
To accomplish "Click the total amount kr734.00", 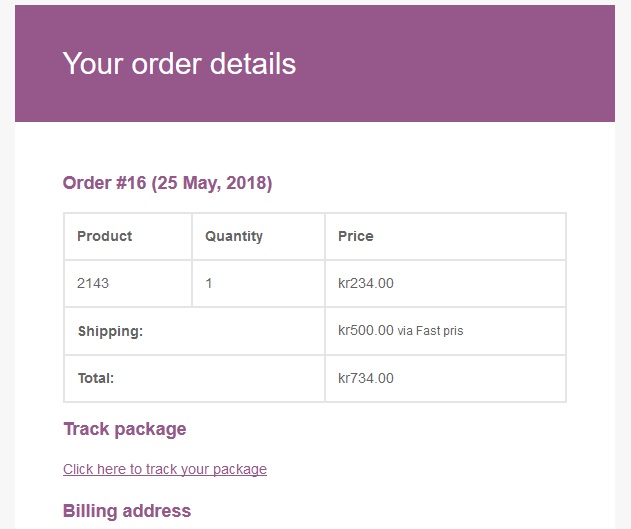I will tap(366, 378).
